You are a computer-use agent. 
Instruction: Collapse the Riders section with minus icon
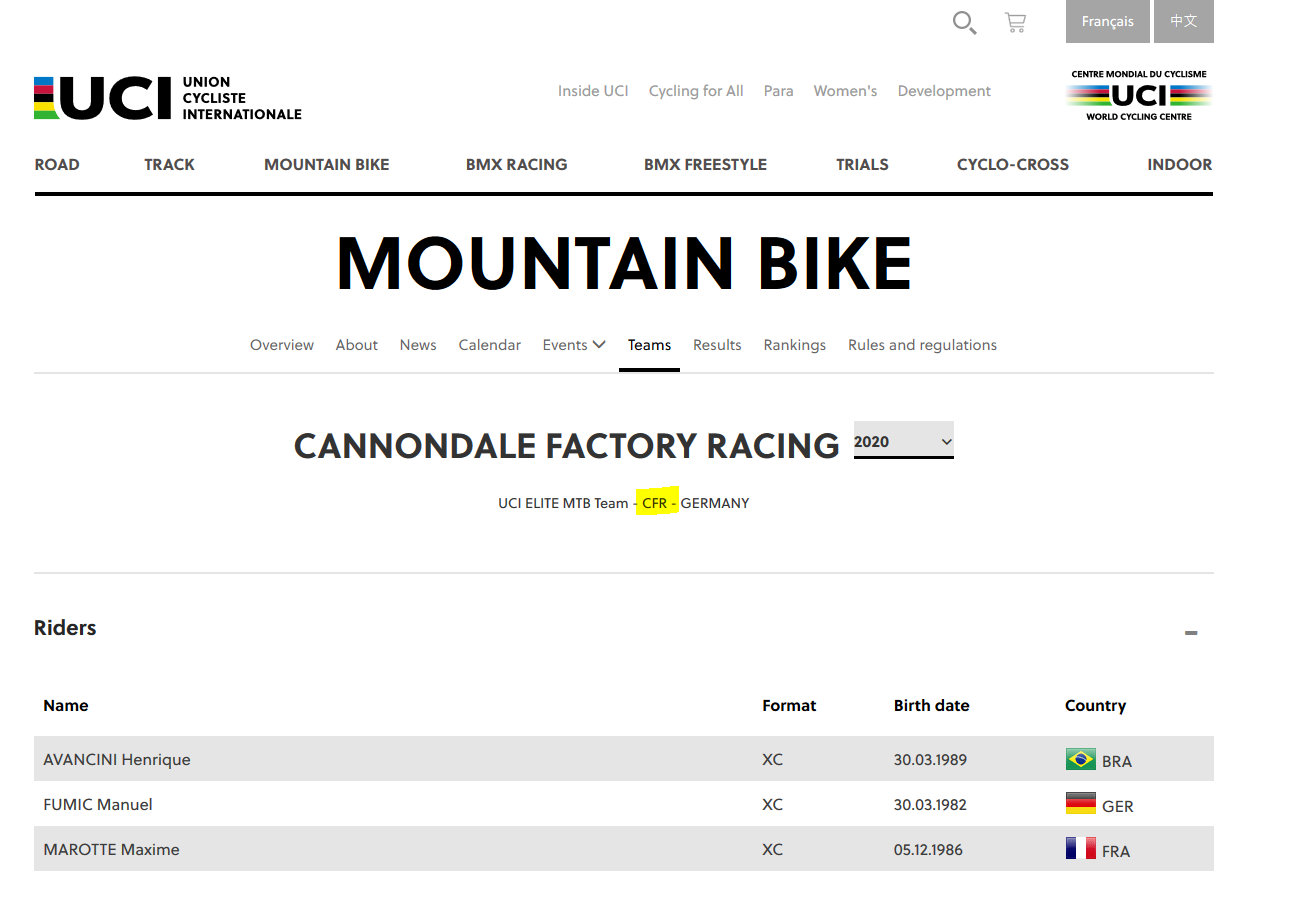[x=1190, y=633]
